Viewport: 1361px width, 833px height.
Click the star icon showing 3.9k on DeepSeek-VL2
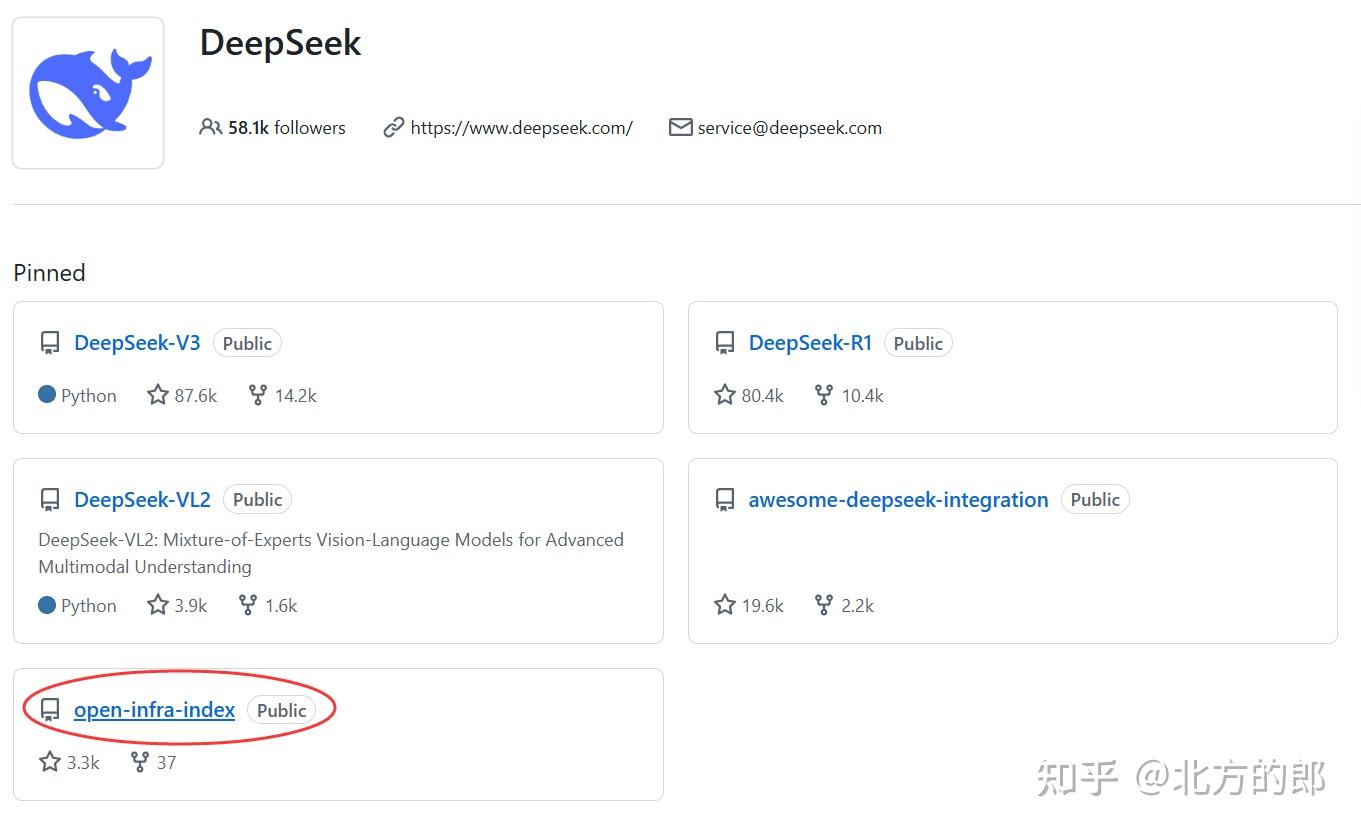(157, 604)
